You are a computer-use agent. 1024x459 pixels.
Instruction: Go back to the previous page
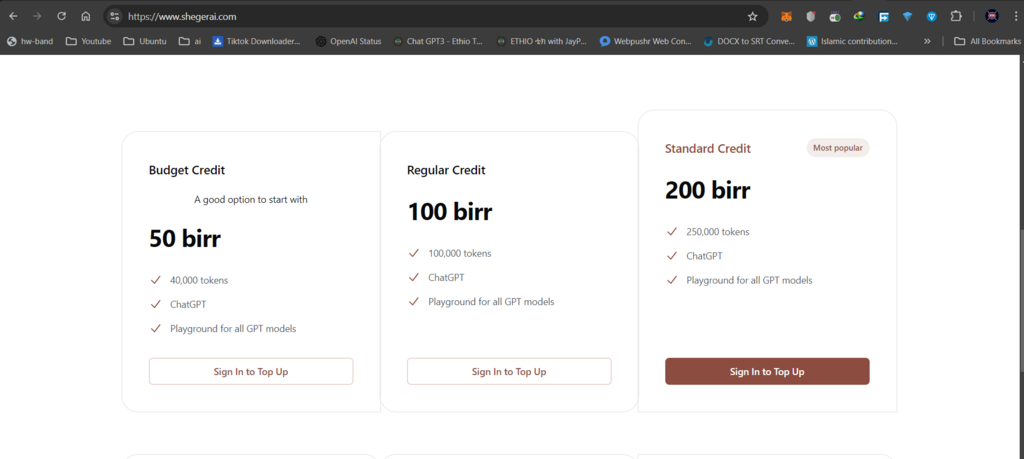click(13, 16)
